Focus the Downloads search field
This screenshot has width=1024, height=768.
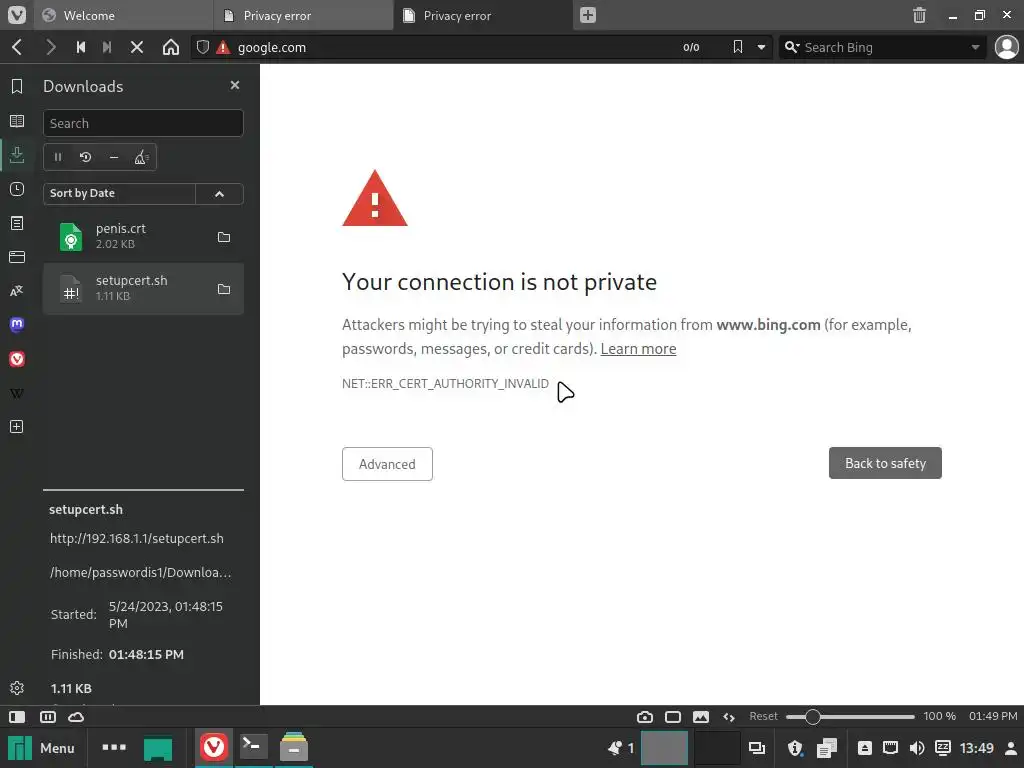[x=143, y=123]
